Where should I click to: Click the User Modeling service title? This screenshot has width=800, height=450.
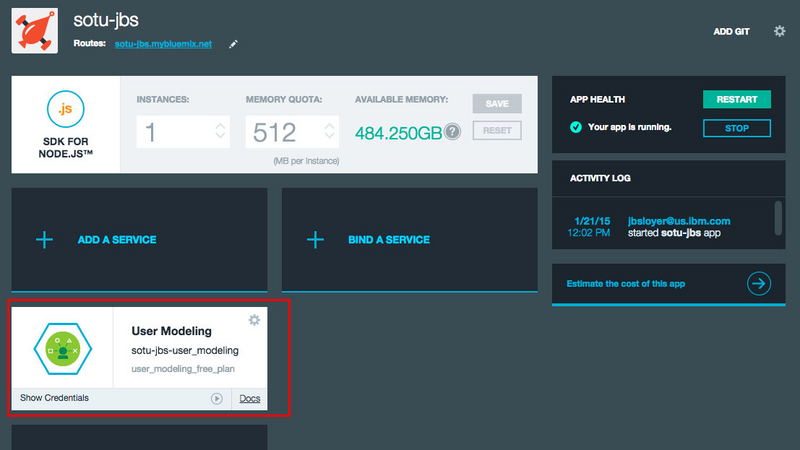tap(171, 331)
